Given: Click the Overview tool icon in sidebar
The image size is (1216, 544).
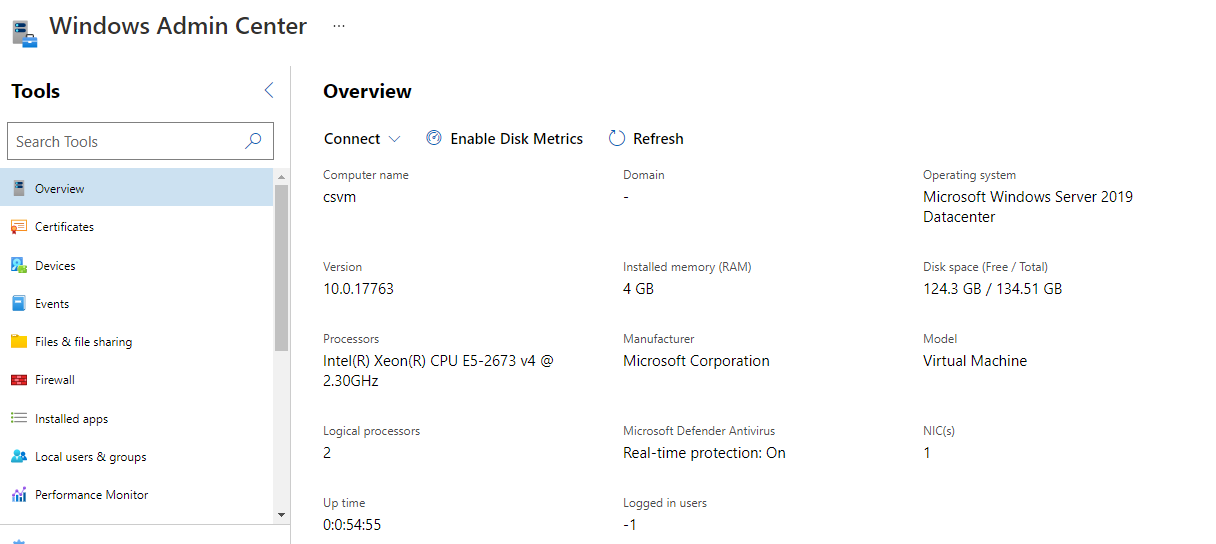Looking at the screenshot, I should tap(19, 188).
